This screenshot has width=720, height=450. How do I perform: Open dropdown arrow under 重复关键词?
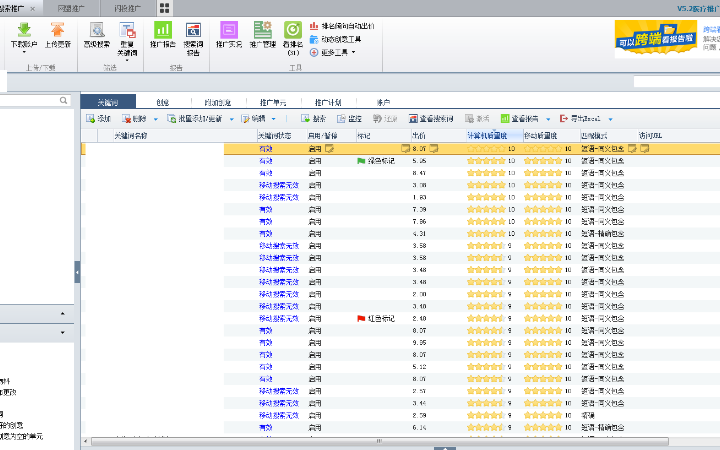point(127,60)
